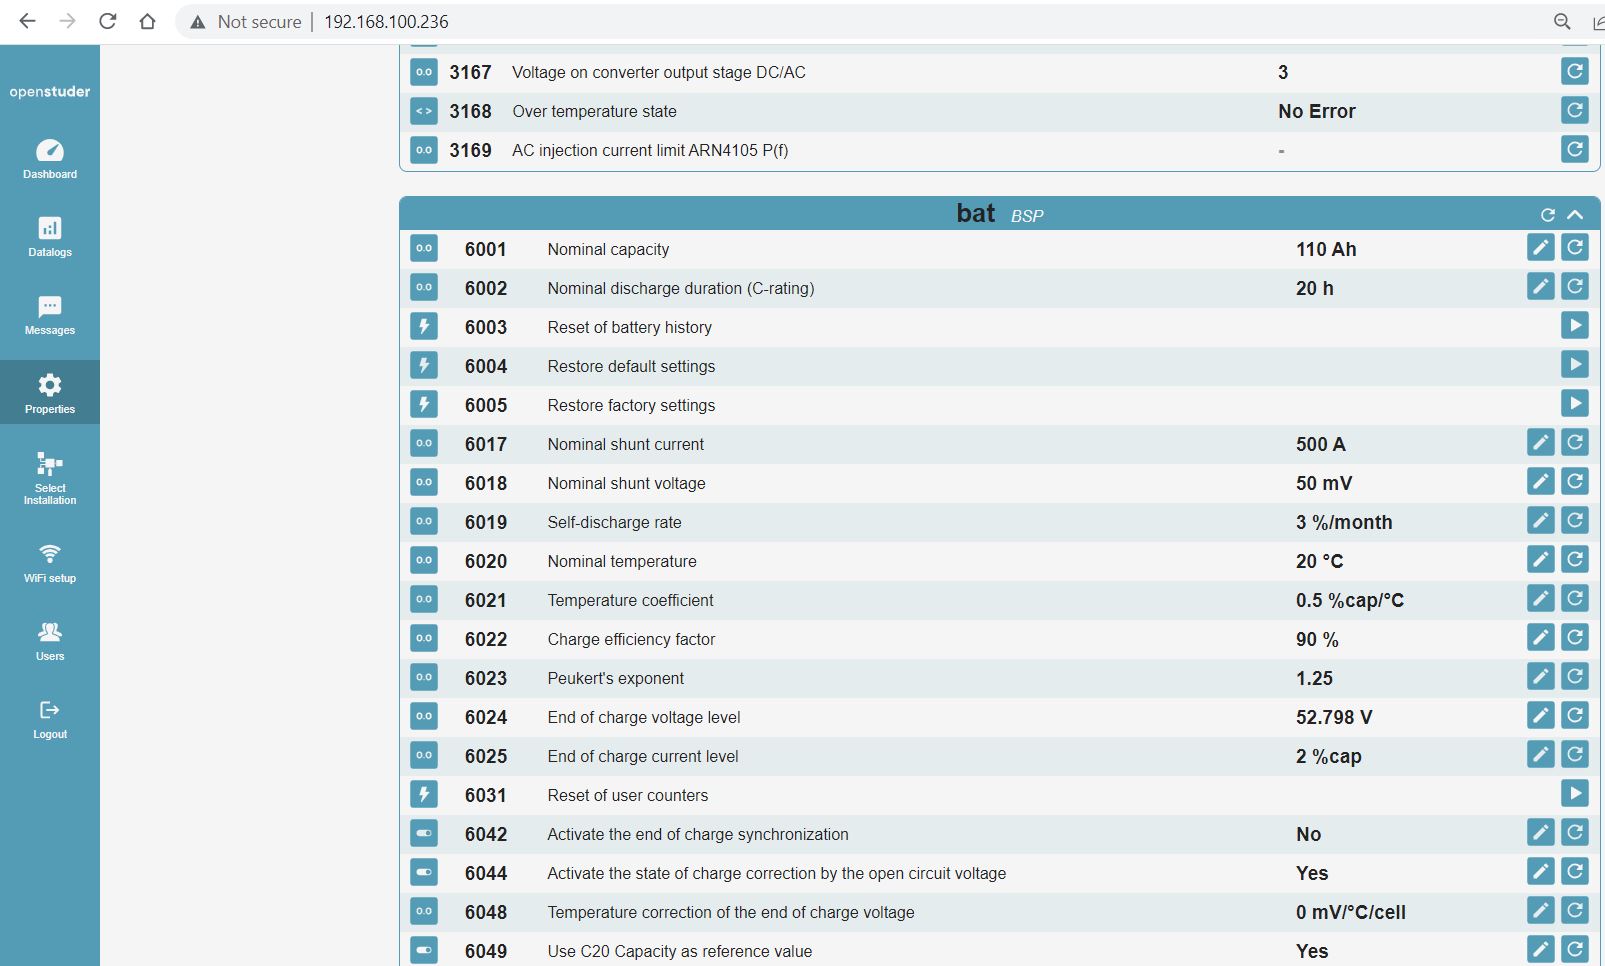Open the browser zoom magnifier icon
Viewport: 1605px width, 966px height.
coord(1562,22)
